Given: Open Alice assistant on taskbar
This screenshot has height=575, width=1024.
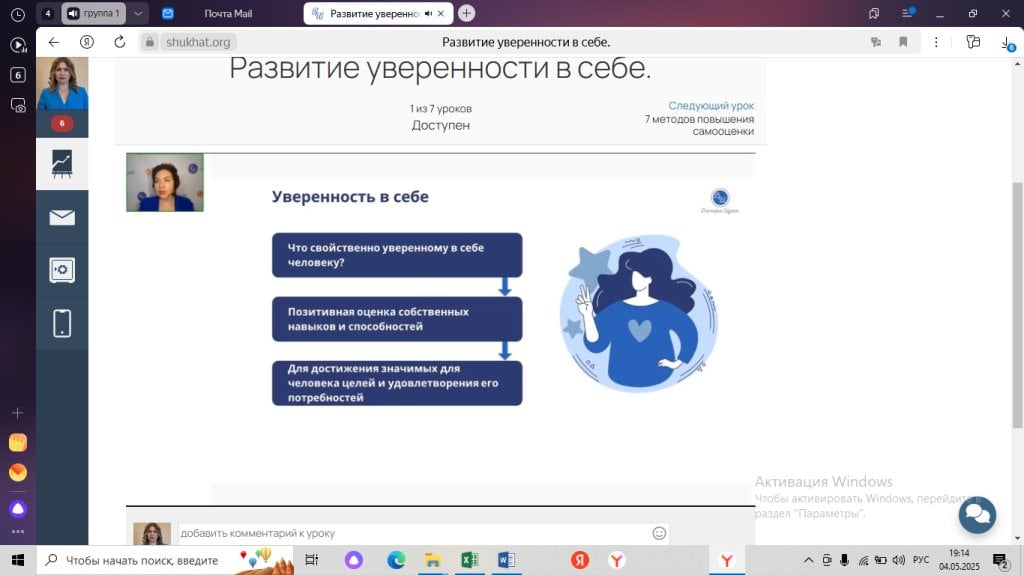Looking at the screenshot, I should click(x=353, y=560).
